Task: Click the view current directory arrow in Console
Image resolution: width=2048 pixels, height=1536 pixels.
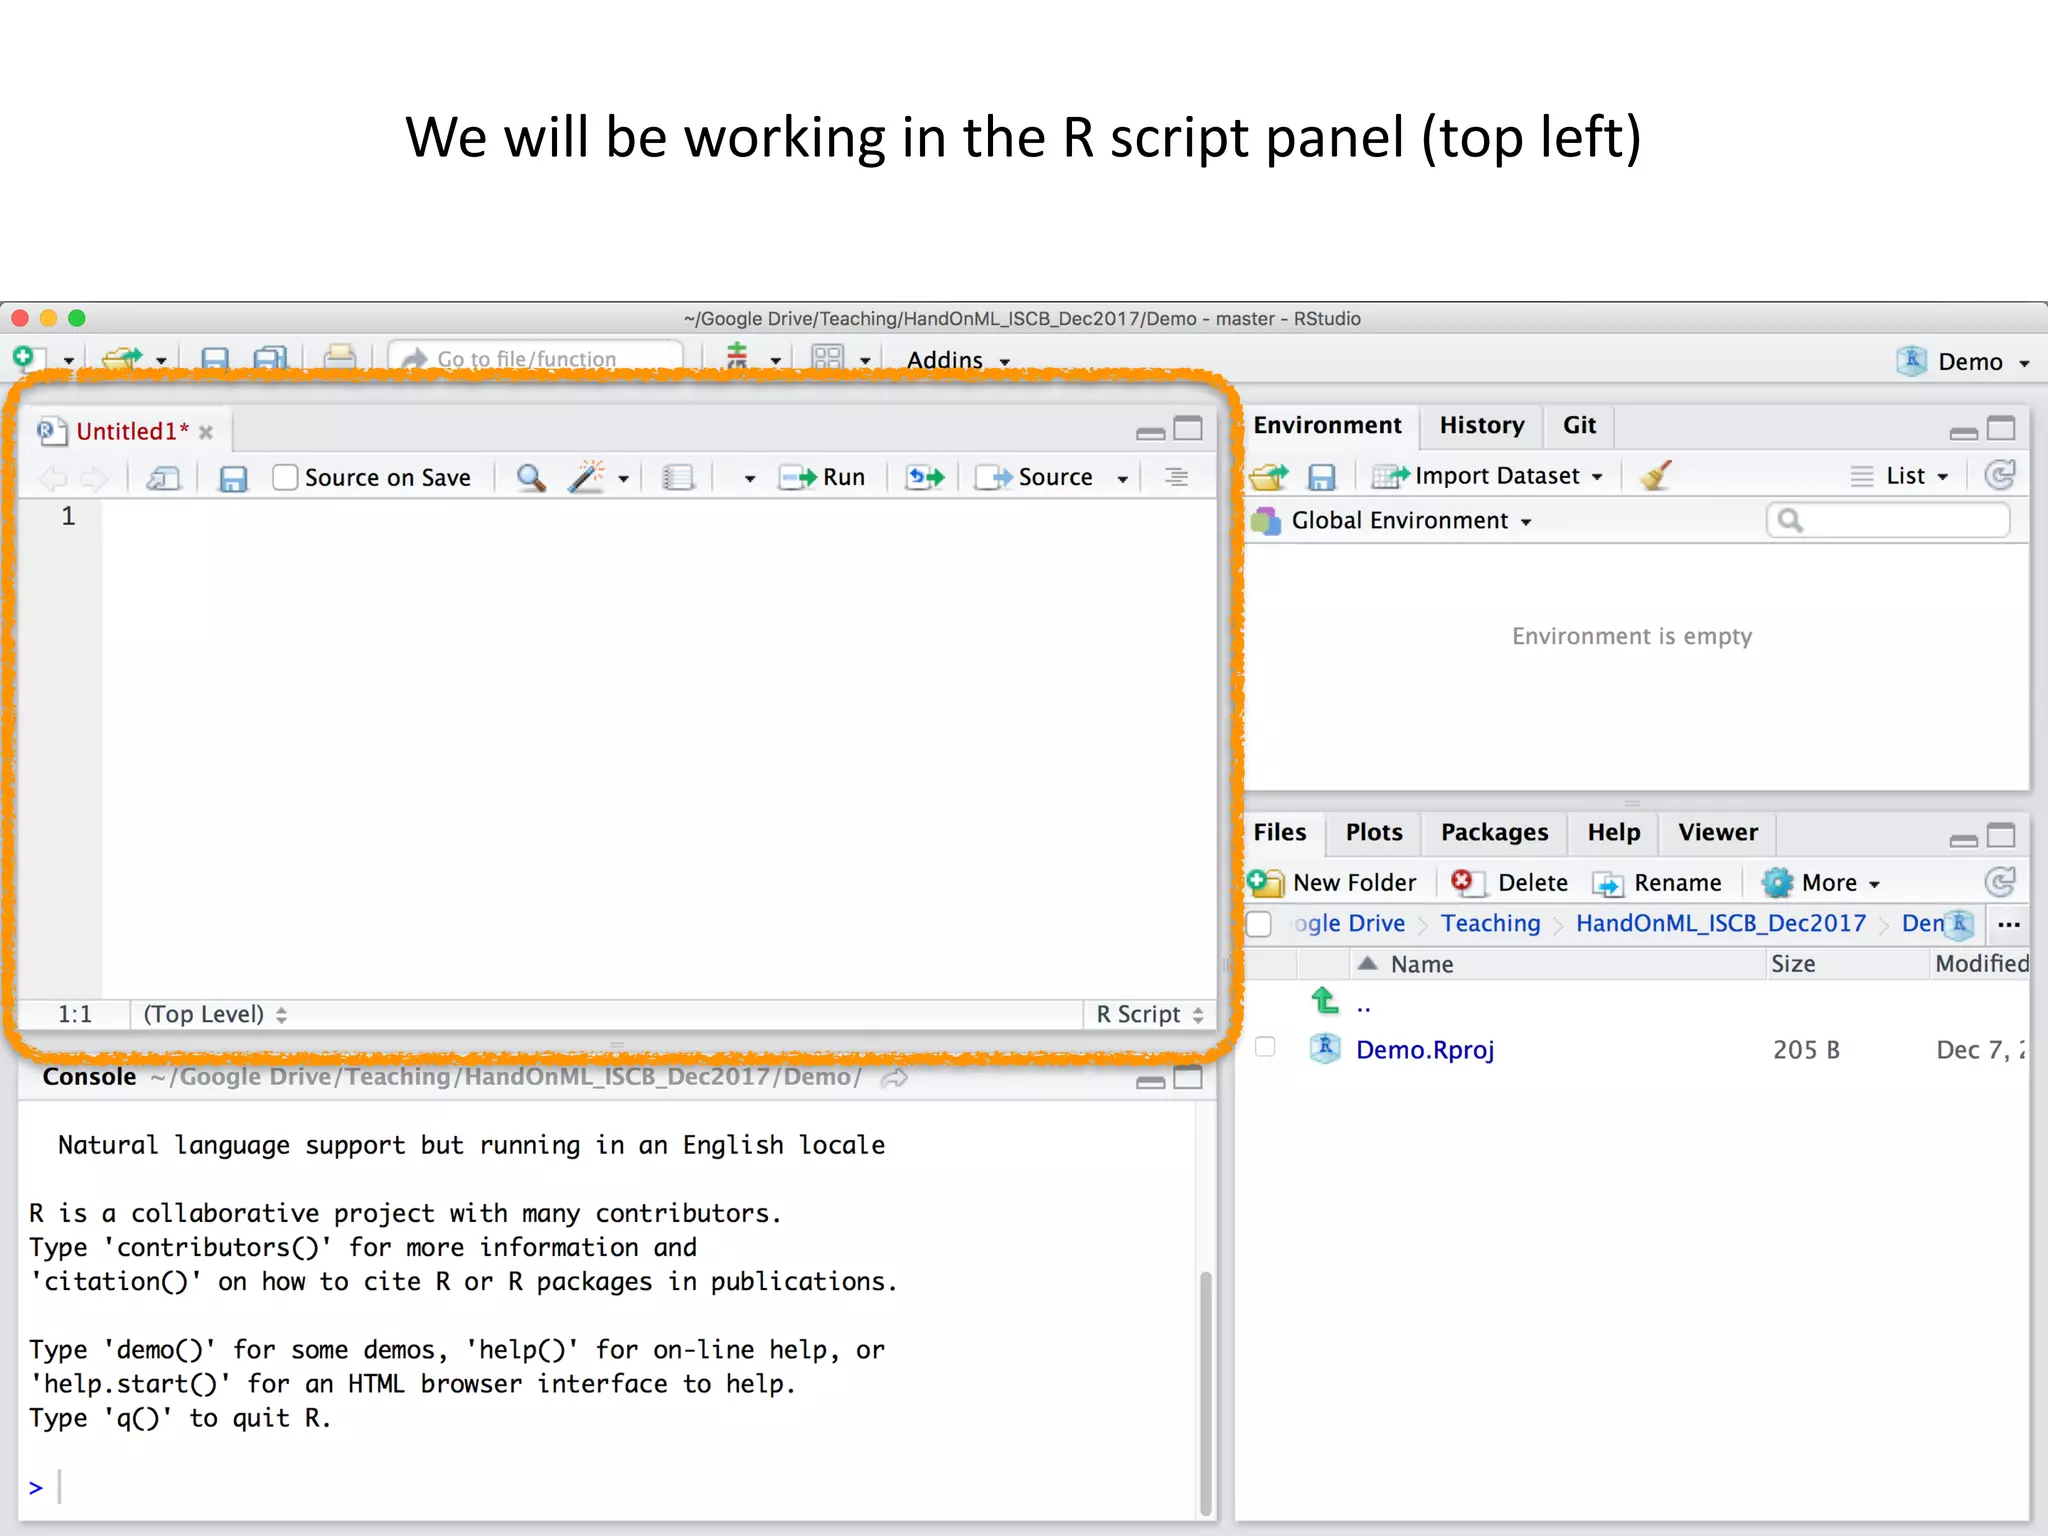Action: click(x=894, y=1077)
